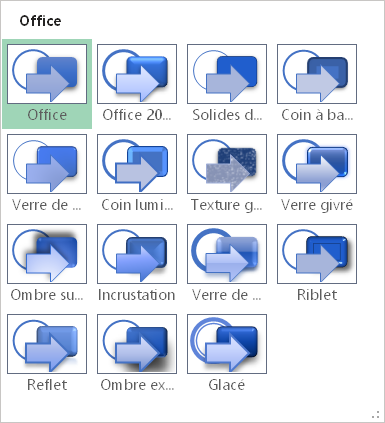
Task: Click the Glacé text label
Action: [x=227, y=385]
